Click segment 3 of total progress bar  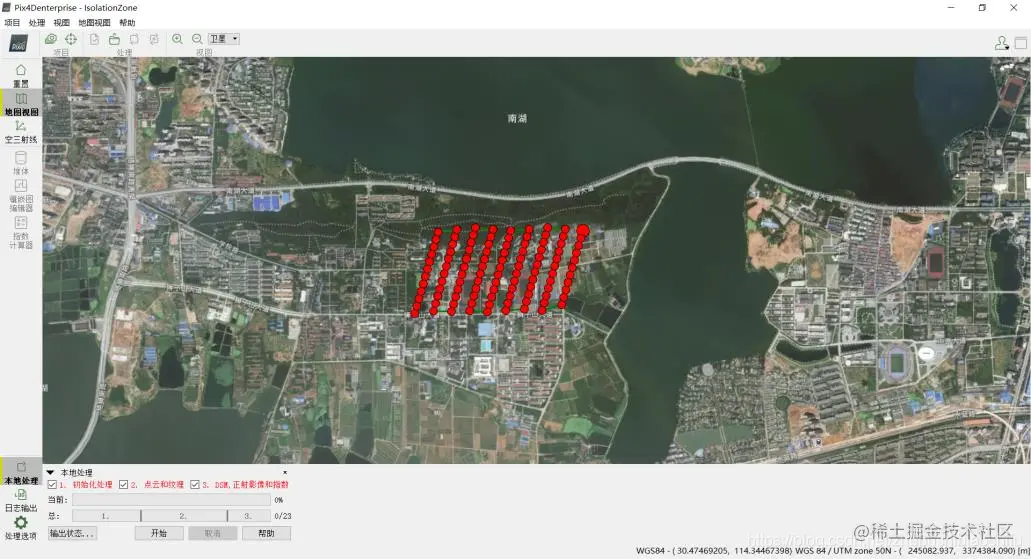click(x=249, y=516)
